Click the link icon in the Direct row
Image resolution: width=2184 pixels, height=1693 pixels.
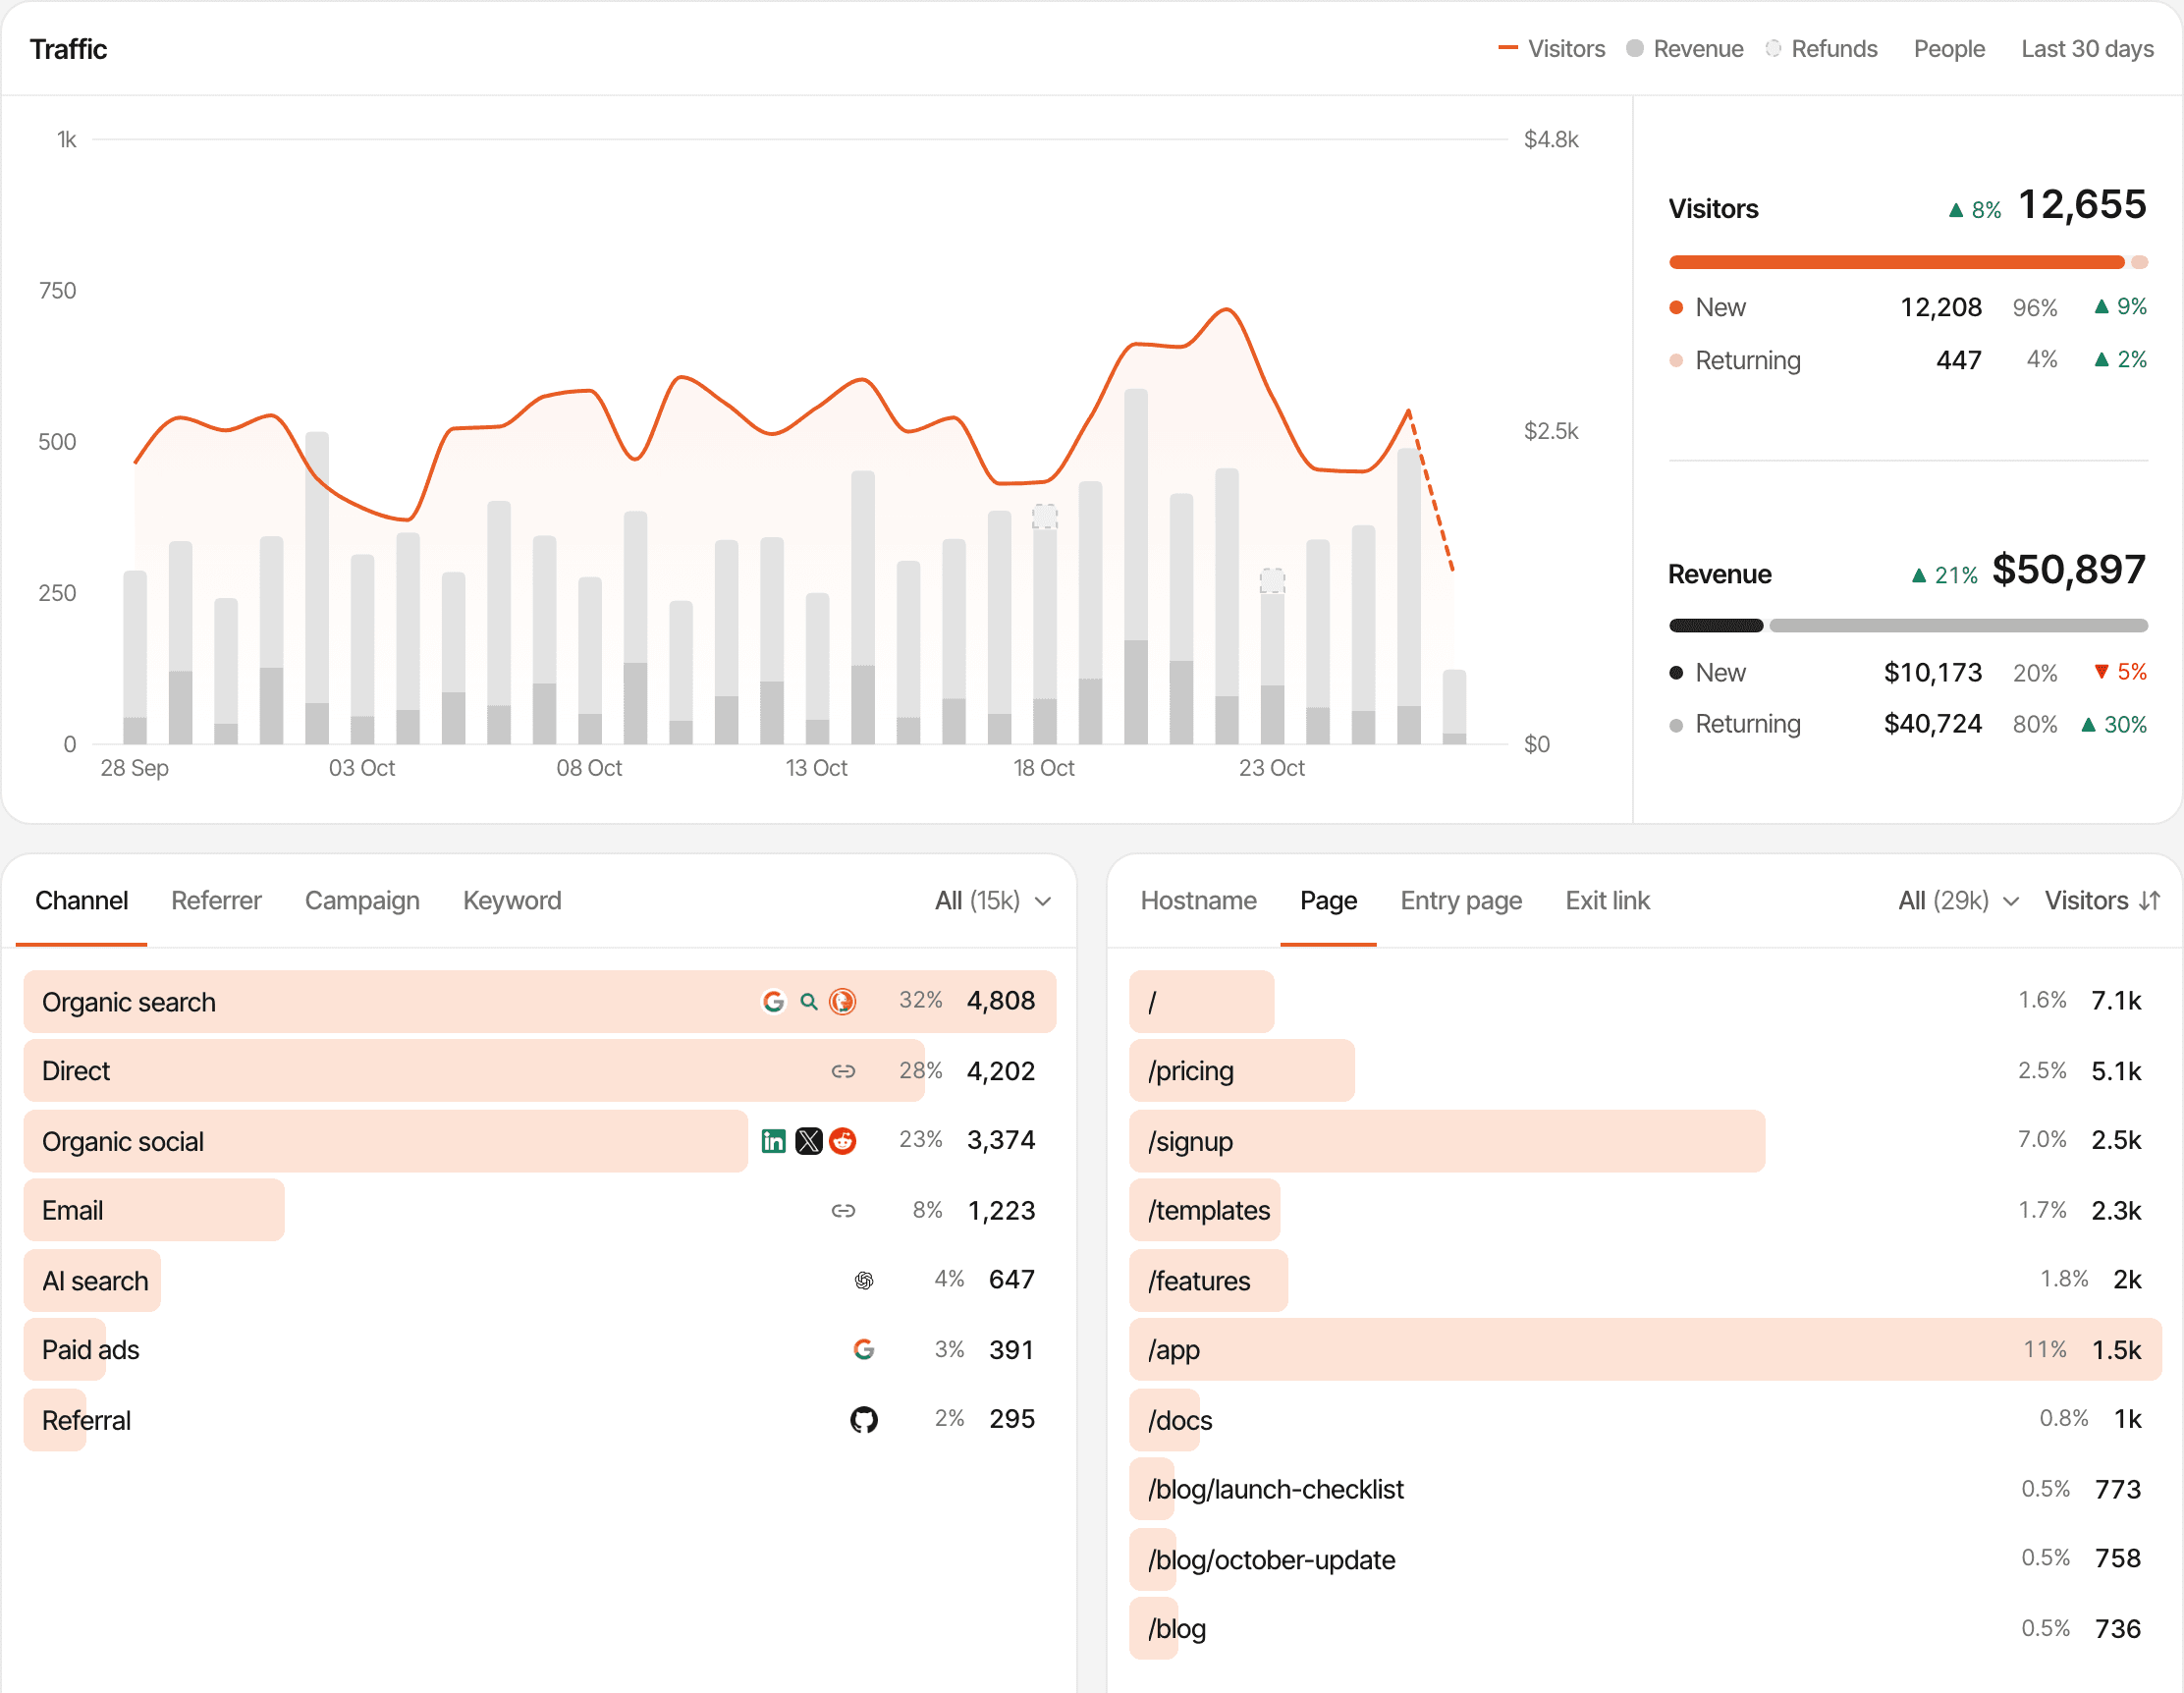(x=843, y=1071)
